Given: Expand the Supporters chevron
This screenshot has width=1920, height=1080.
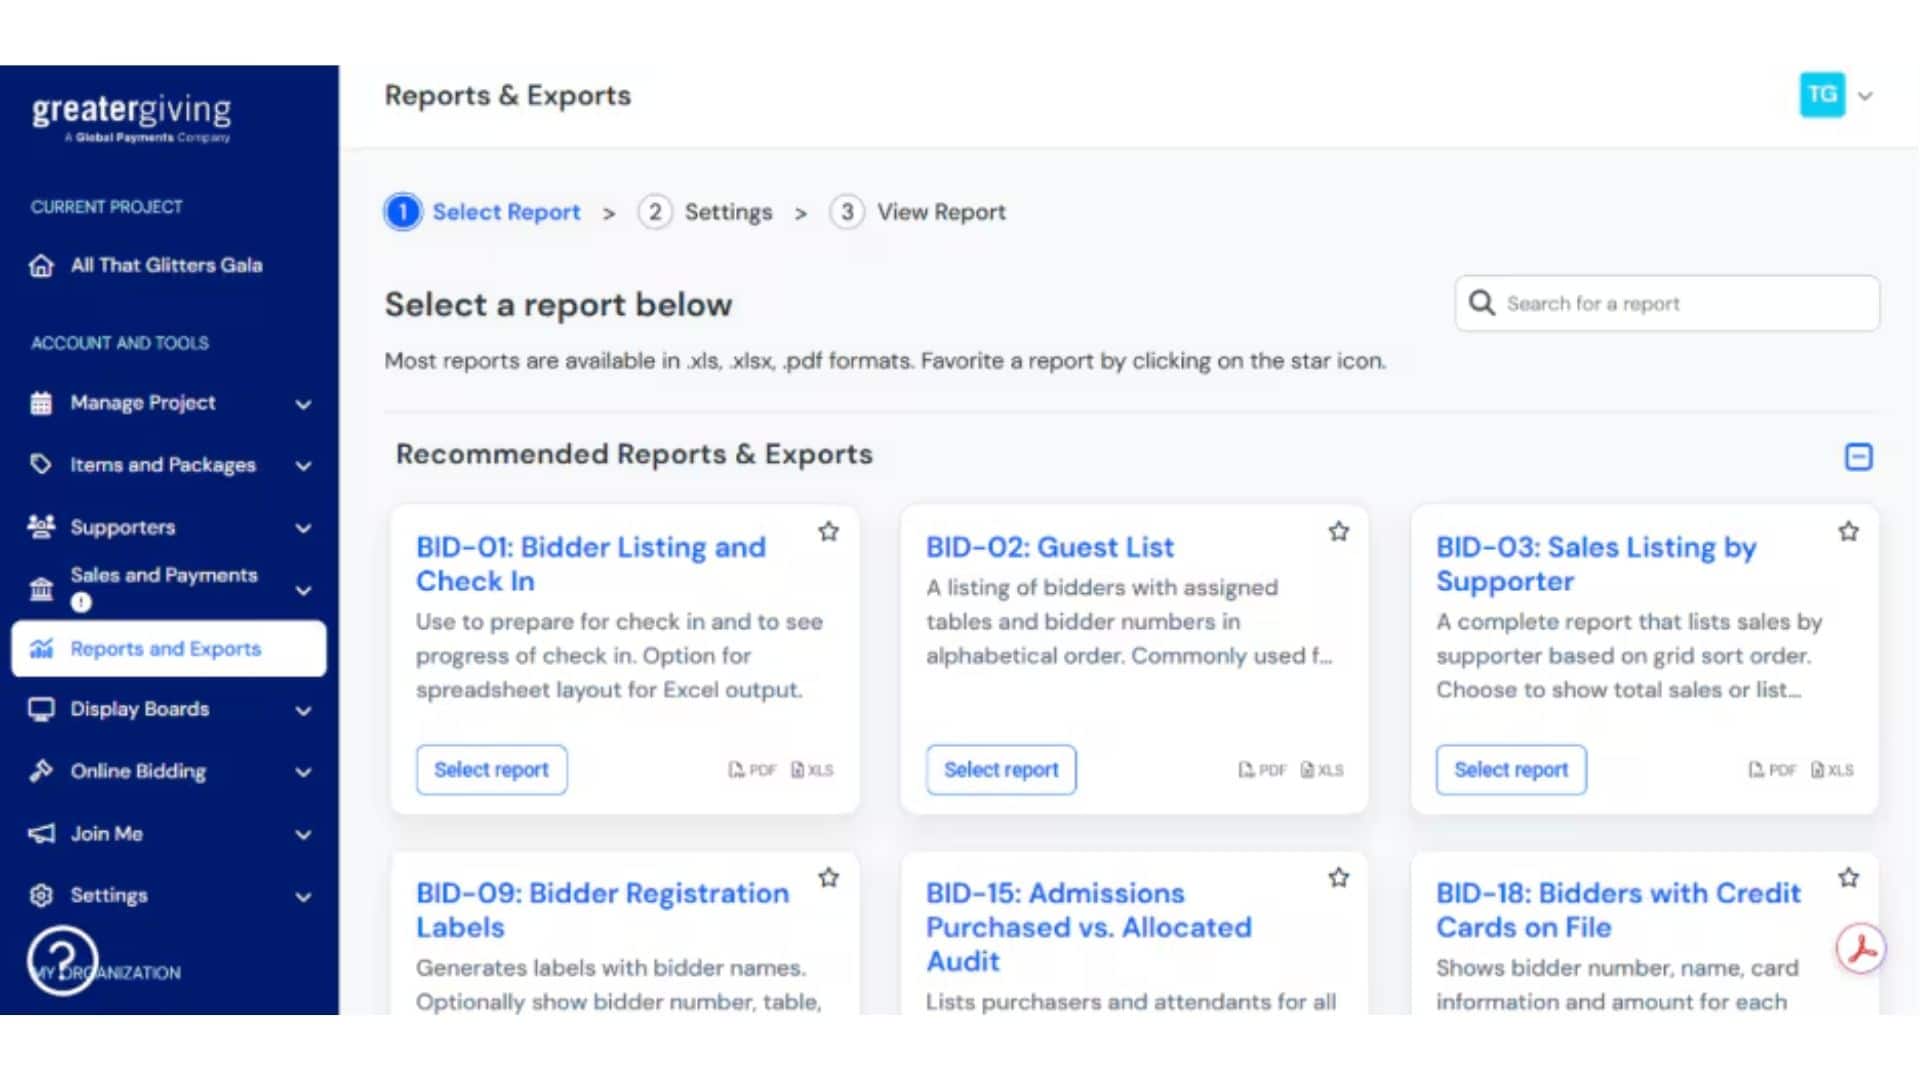Looking at the screenshot, I should pyautogui.click(x=303, y=528).
